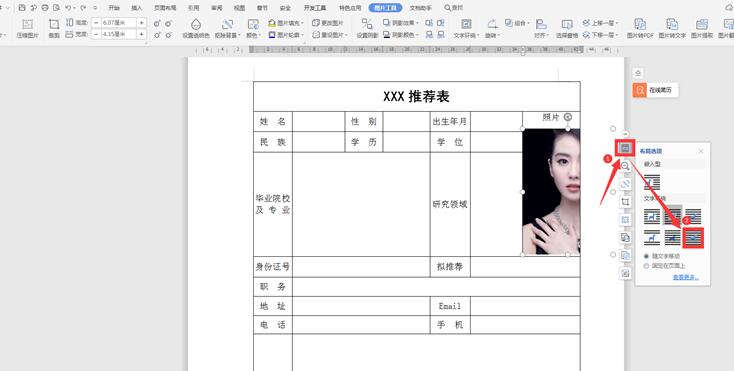Open 选择窗格 selection pane

point(567,29)
